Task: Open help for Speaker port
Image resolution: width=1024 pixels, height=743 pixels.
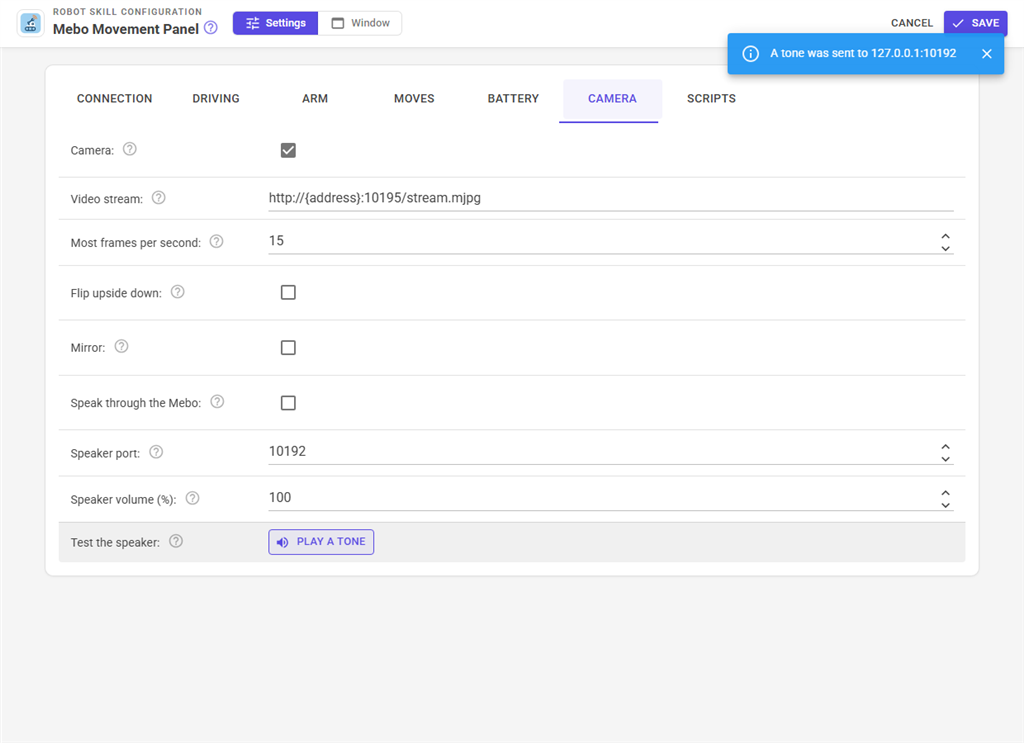Action: pos(156,452)
